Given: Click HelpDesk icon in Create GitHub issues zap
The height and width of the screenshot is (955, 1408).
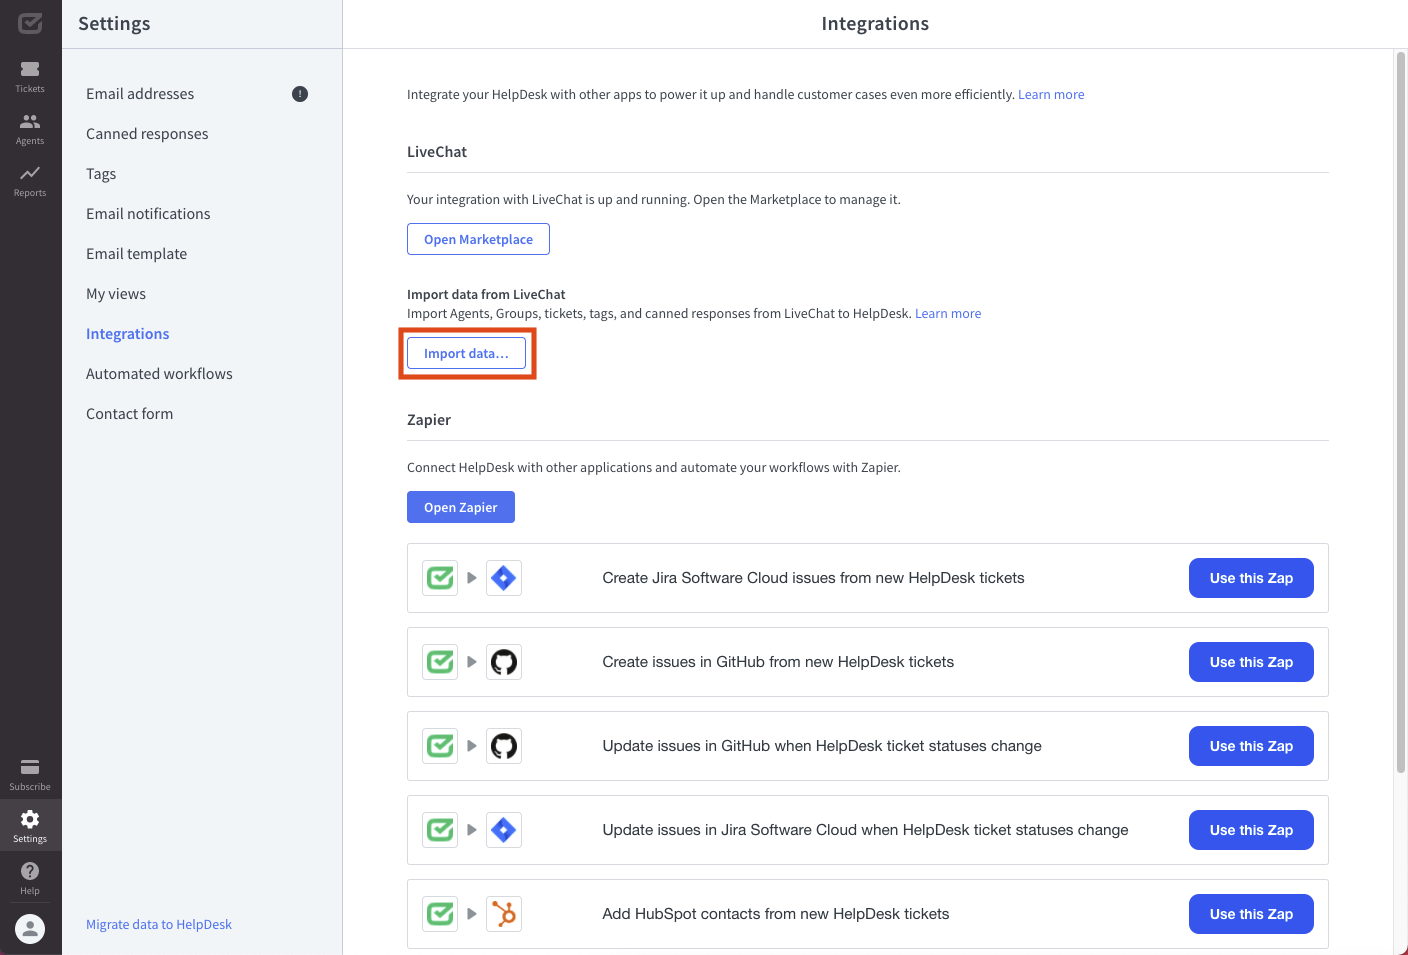Looking at the screenshot, I should (x=440, y=662).
